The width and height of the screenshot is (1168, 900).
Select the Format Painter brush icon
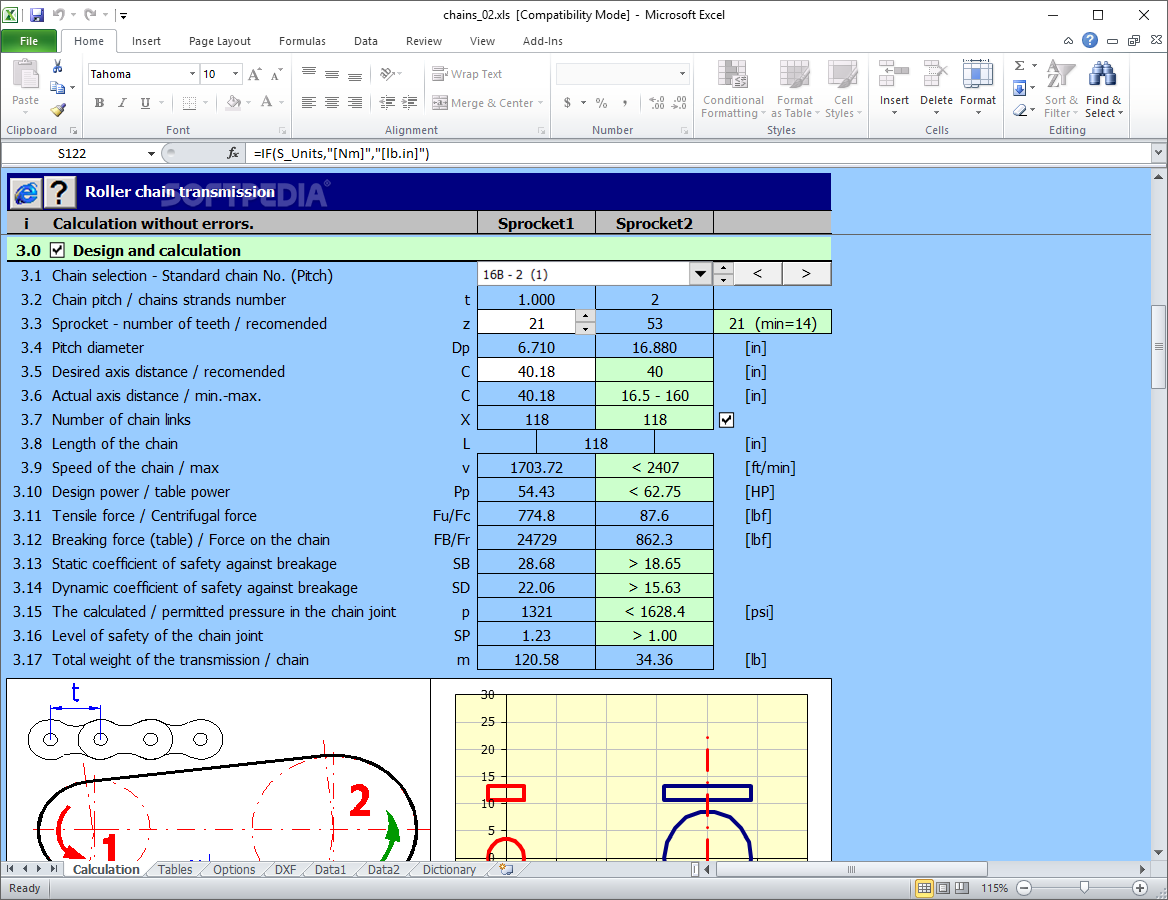(x=57, y=110)
